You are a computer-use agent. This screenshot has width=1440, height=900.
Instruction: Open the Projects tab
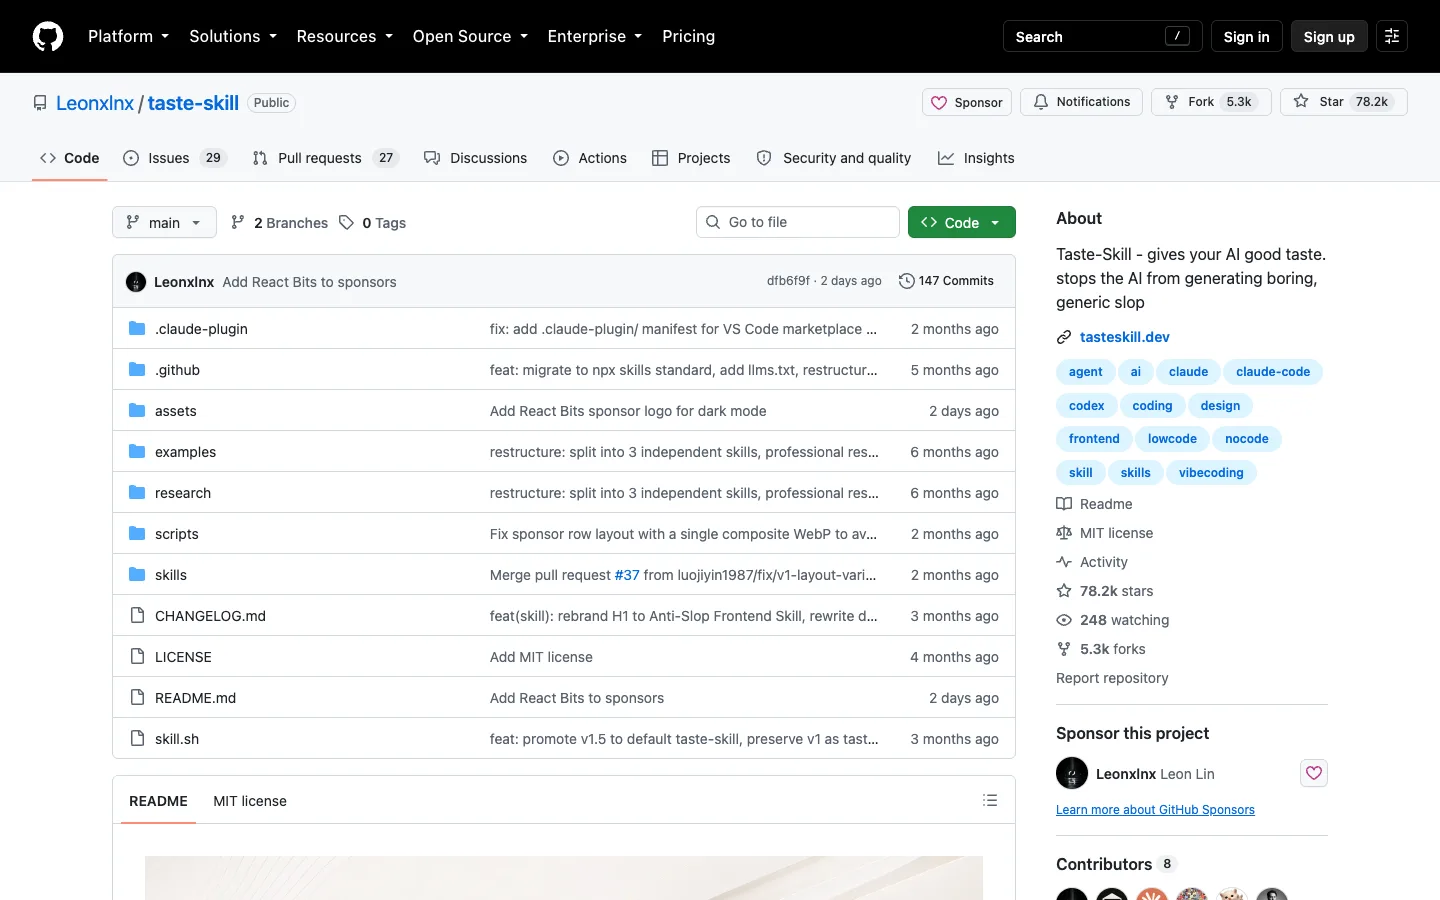click(x=691, y=158)
